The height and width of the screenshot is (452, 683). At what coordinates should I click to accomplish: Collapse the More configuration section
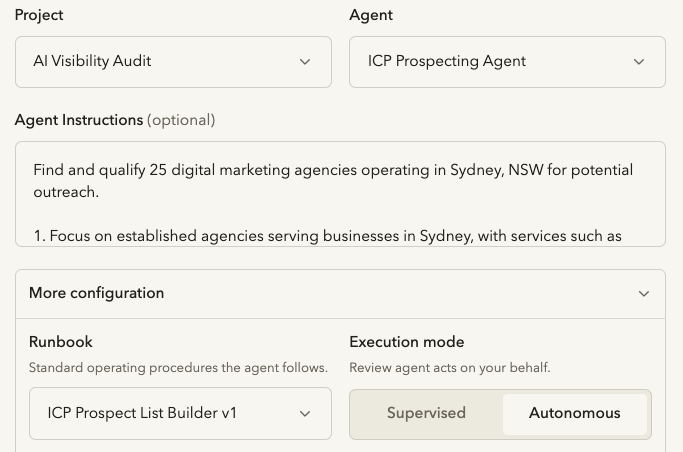tap(340, 293)
